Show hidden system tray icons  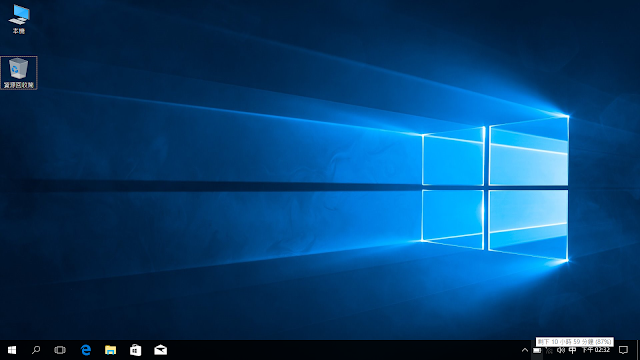524,350
